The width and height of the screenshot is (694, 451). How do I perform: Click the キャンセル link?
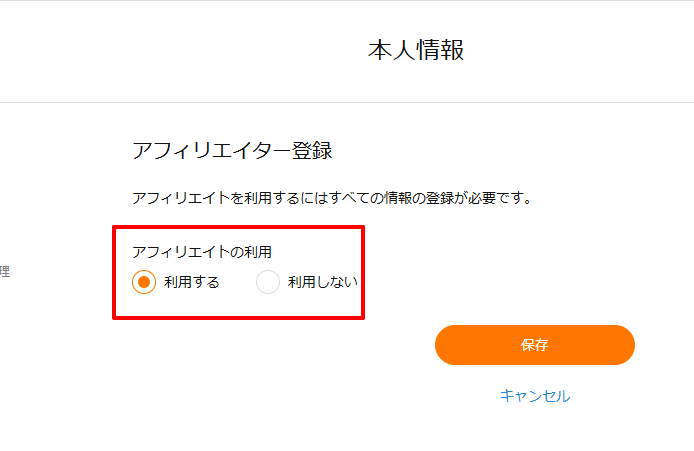pos(534,396)
